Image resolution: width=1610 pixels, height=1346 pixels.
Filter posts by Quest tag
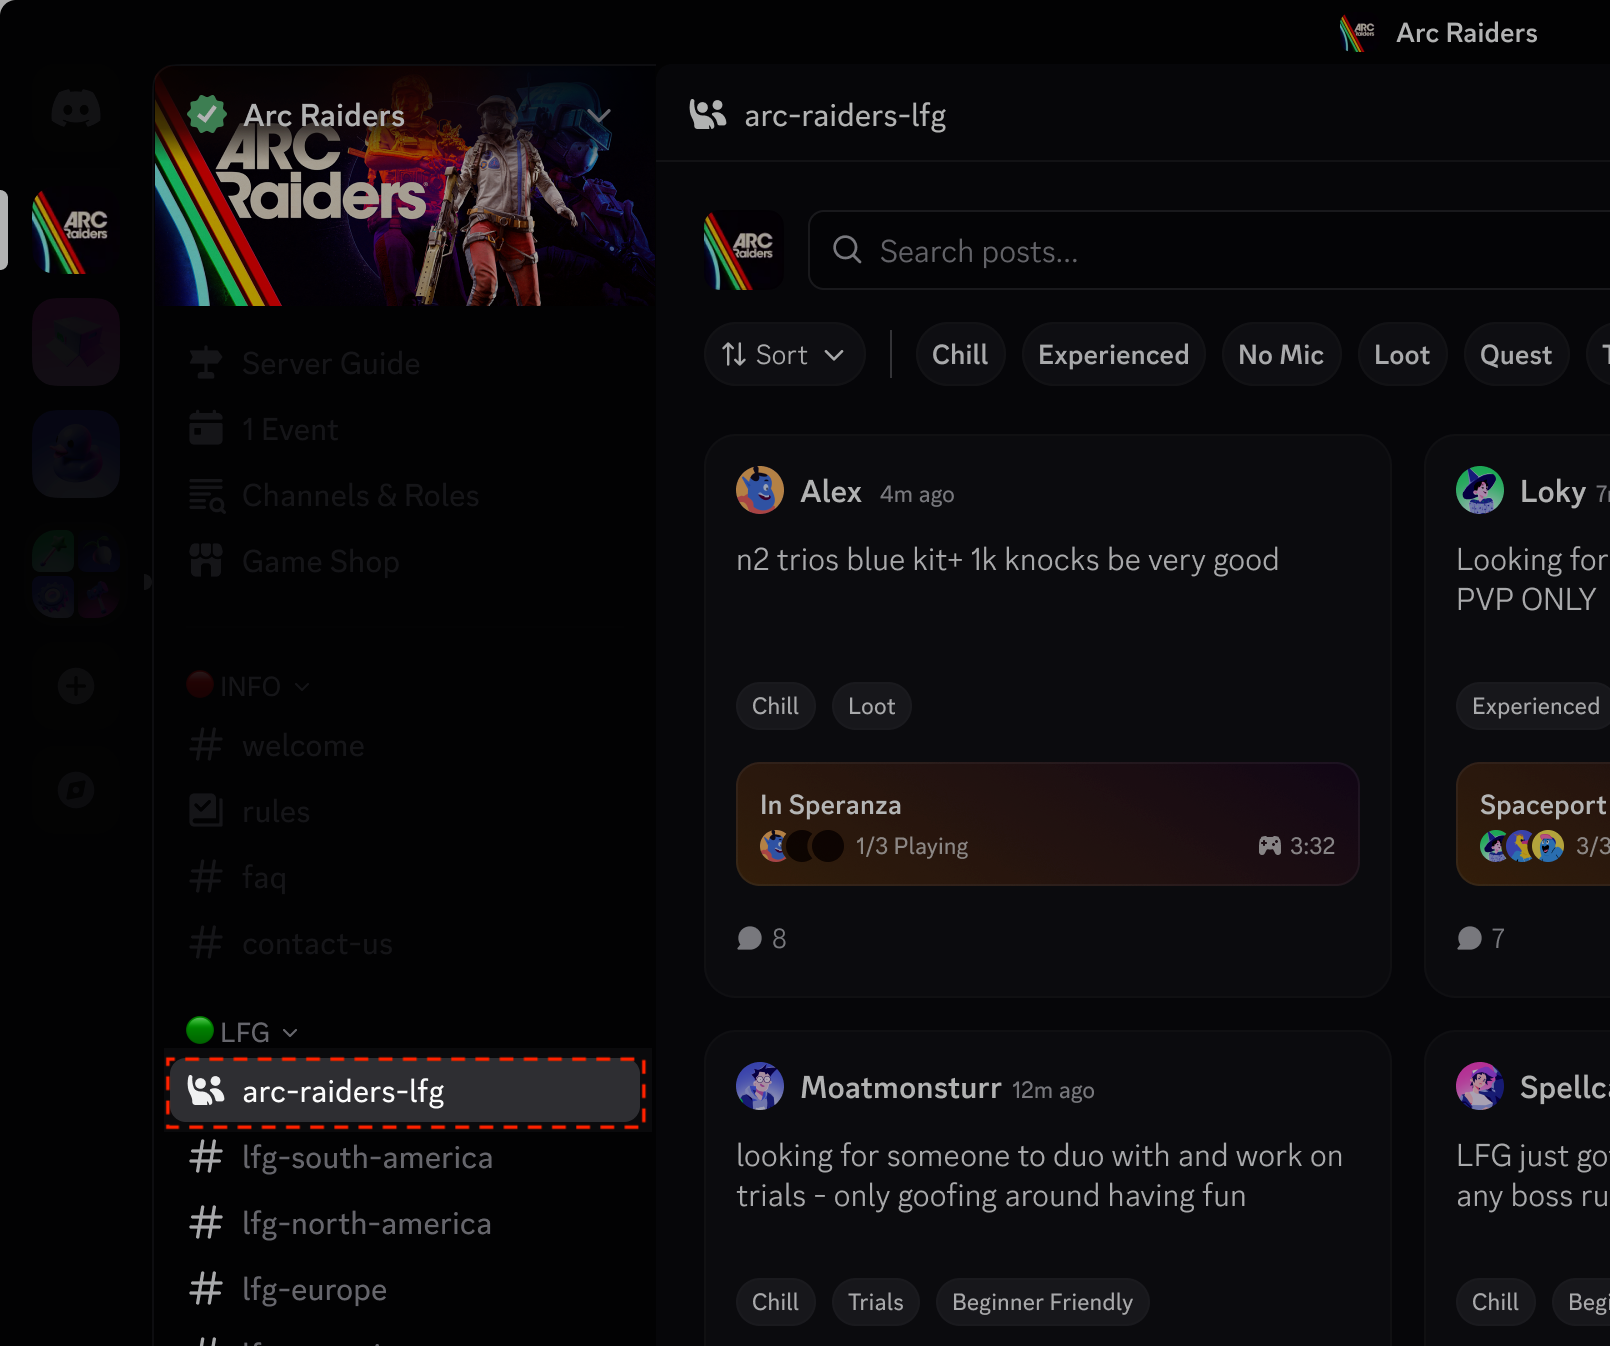pyautogui.click(x=1516, y=354)
